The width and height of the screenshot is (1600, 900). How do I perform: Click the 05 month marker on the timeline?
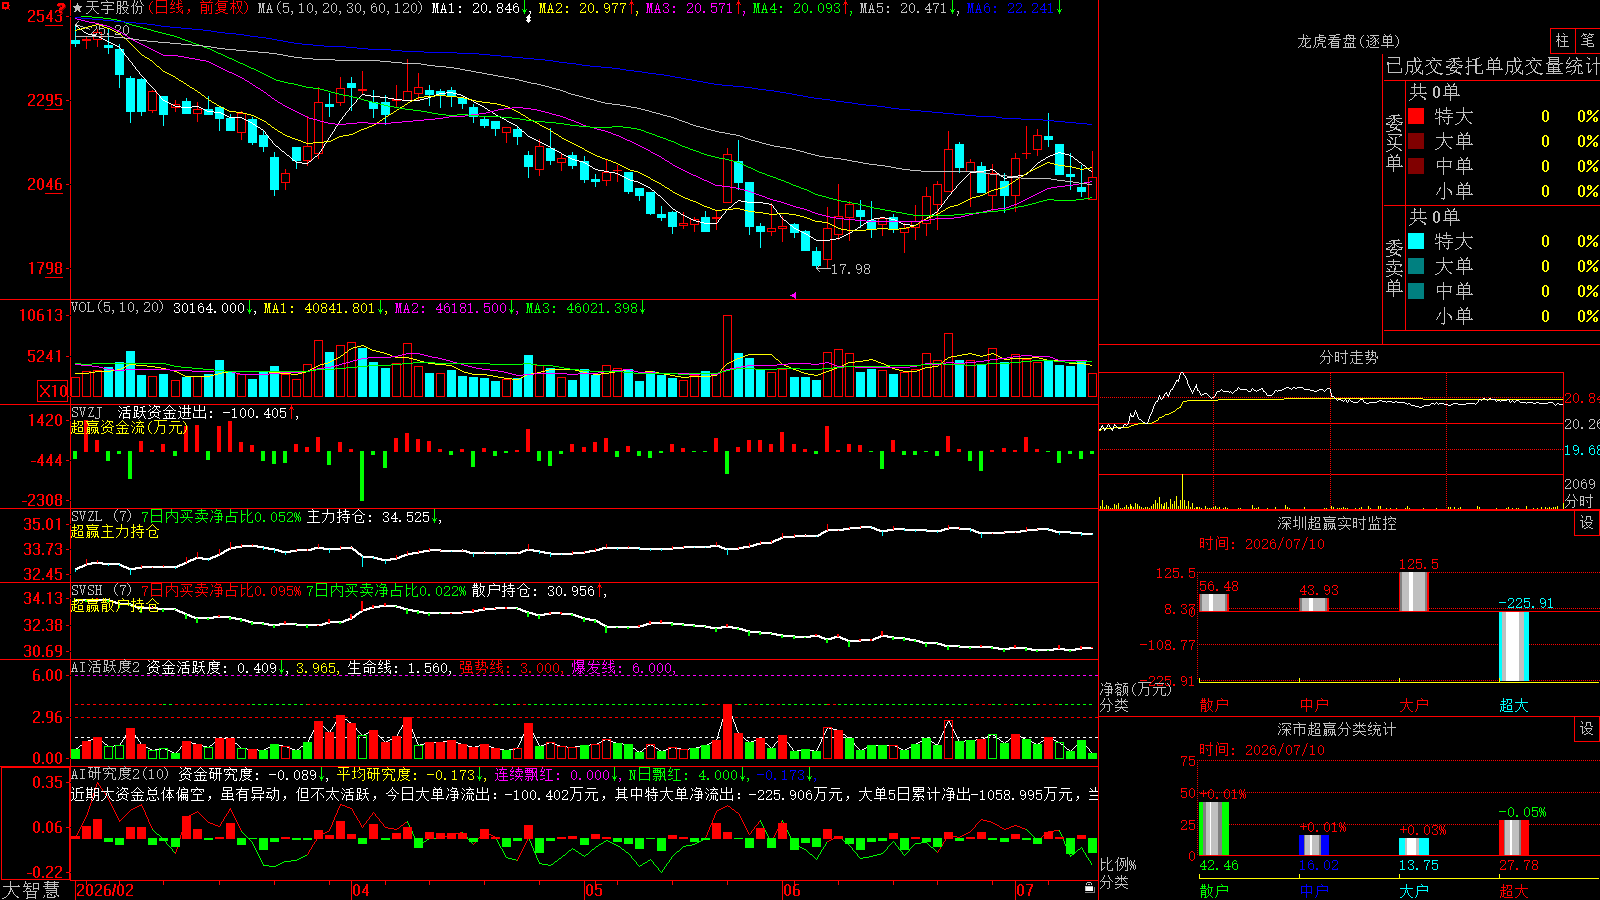click(x=594, y=890)
